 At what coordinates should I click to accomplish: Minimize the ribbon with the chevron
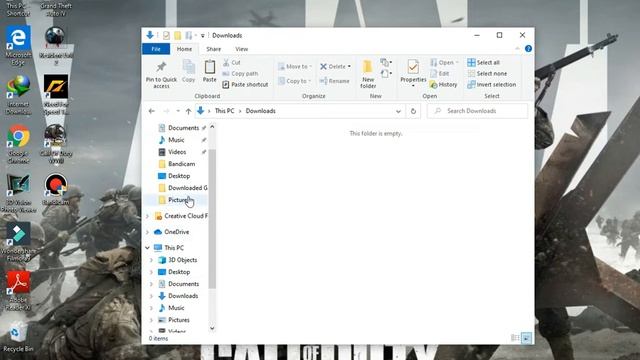coord(517,49)
